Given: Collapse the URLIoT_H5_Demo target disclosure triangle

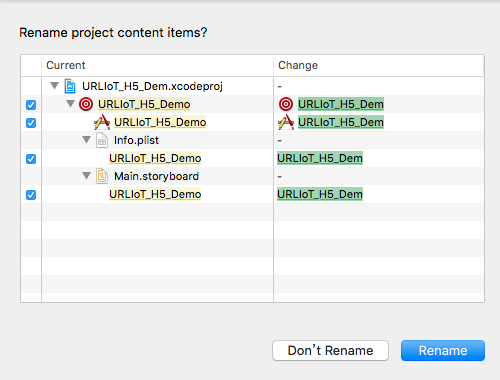Looking at the screenshot, I should pos(70,104).
